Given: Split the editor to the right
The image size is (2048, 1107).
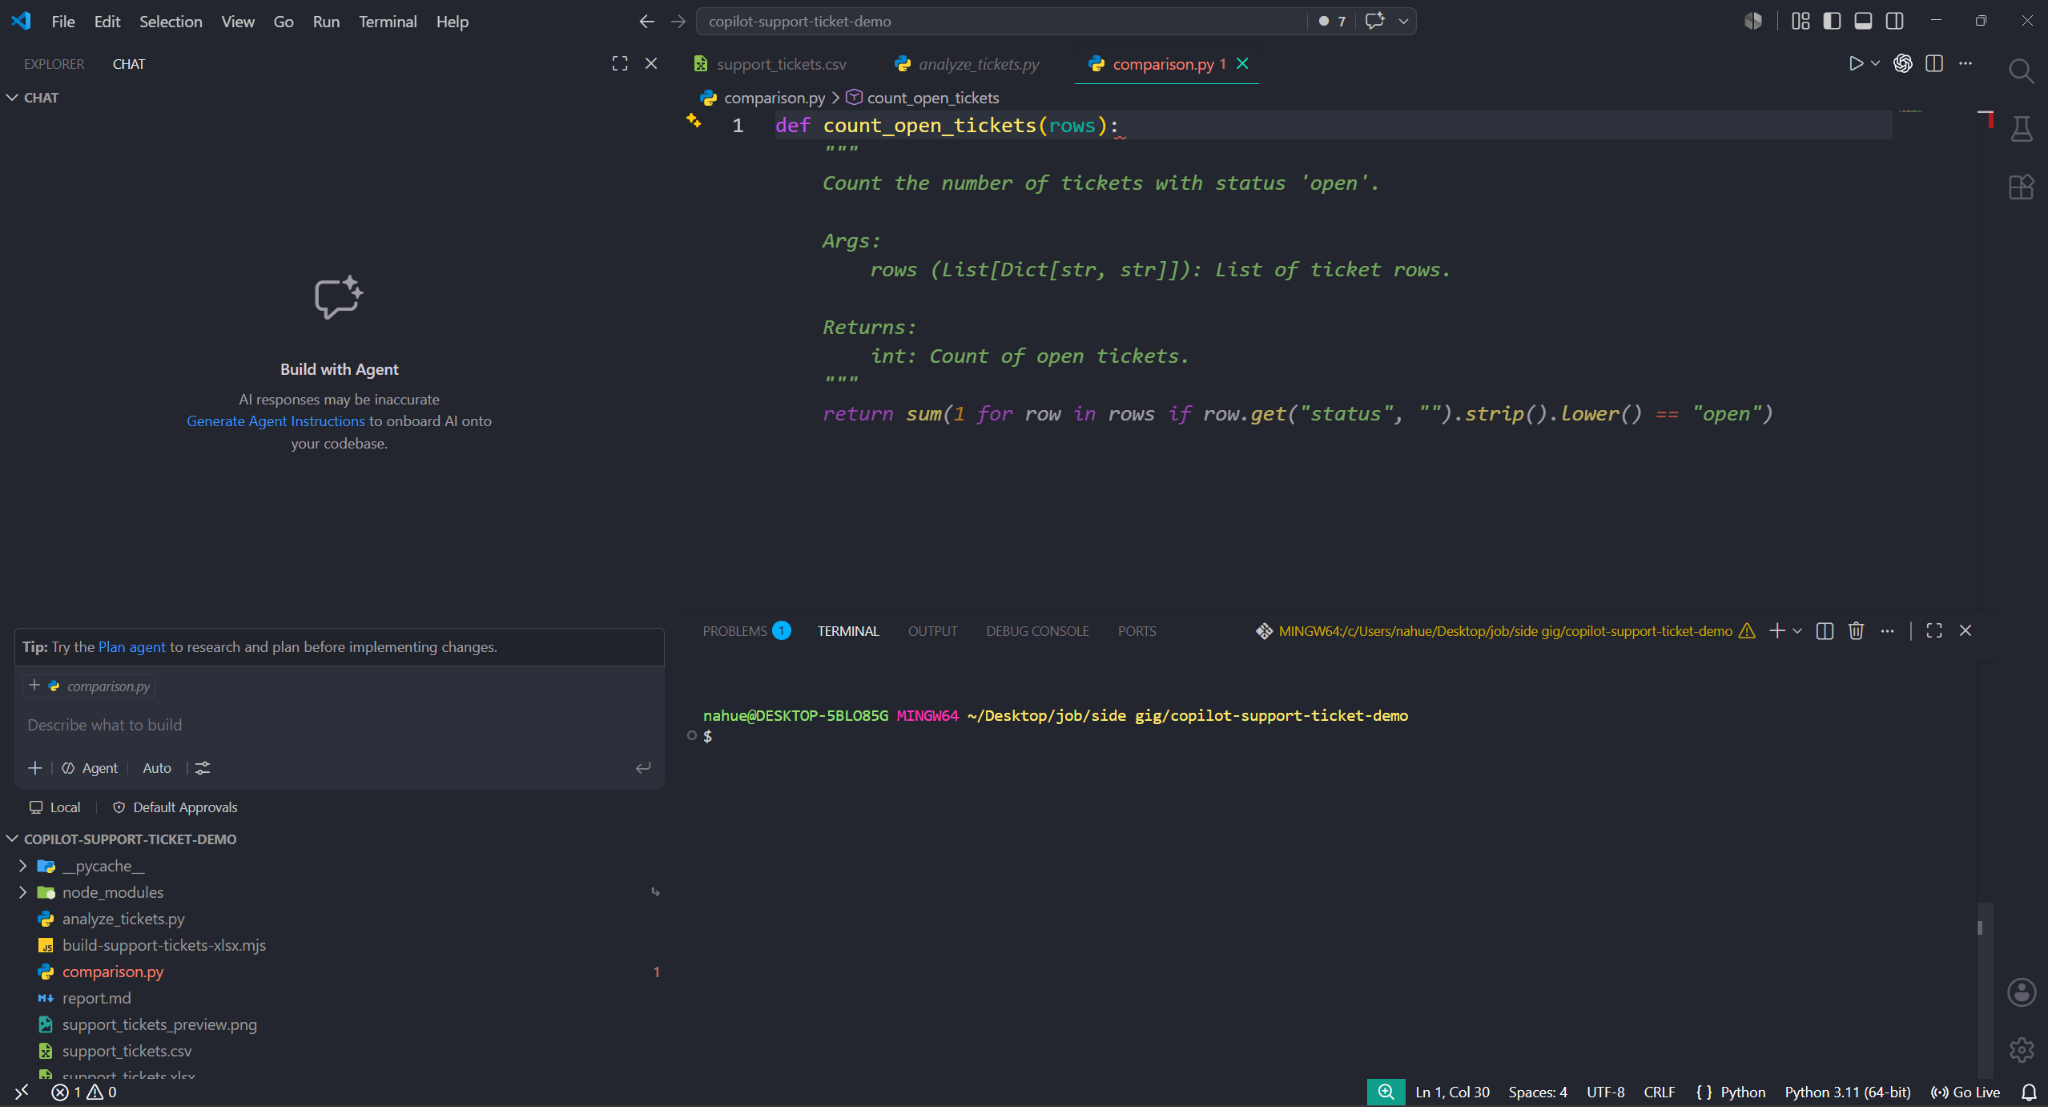Looking at the screenshot, I should pos(1934,64).
